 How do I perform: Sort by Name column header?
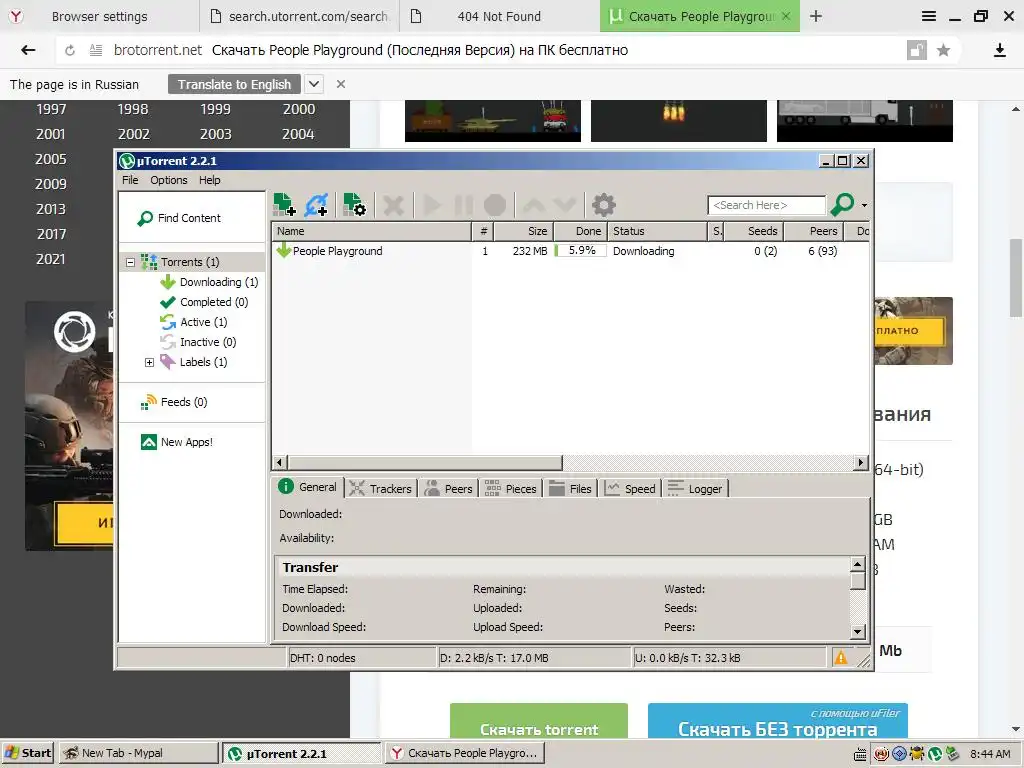[371, 231]
